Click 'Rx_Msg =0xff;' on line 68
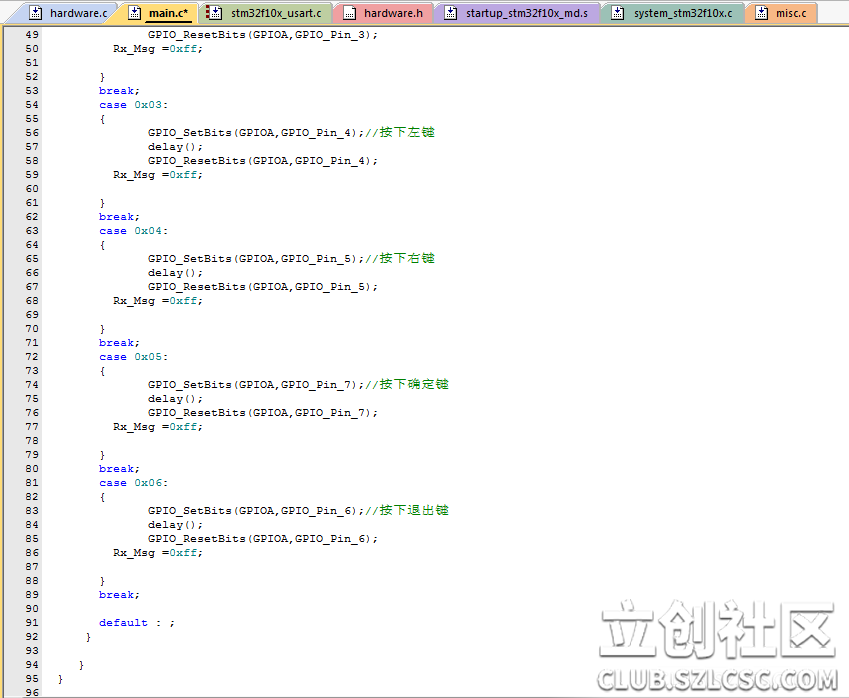This screenshot has width=849, height=698. click(x=158, y=301)
